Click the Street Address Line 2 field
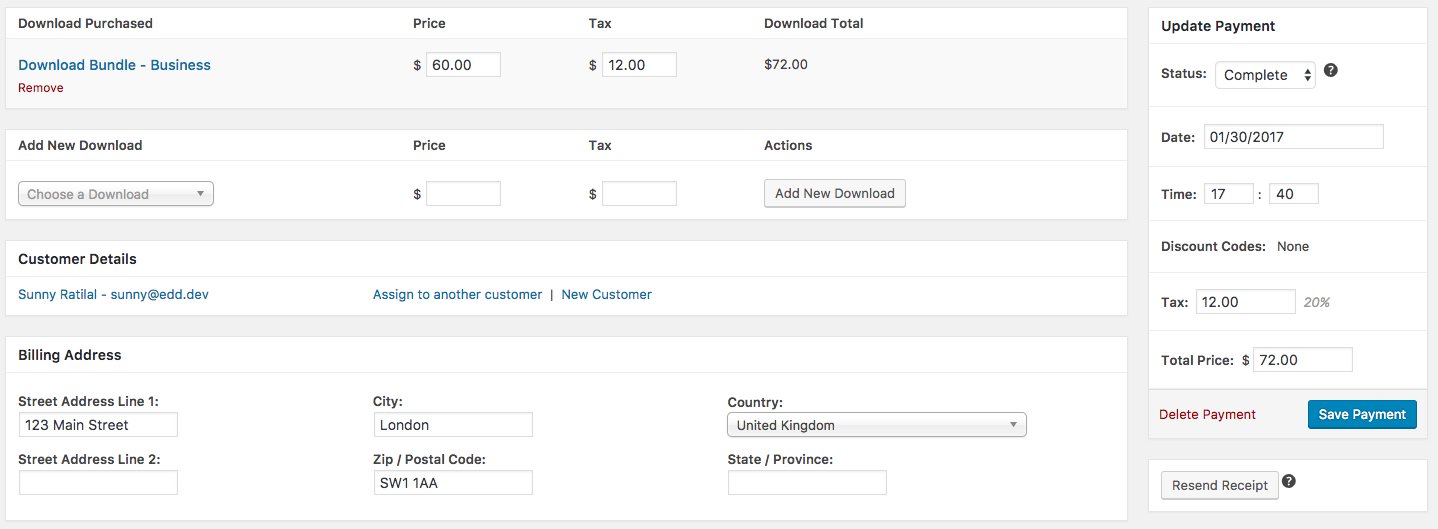The height and width of the screenshot is (529, 1438). point(98,483)
